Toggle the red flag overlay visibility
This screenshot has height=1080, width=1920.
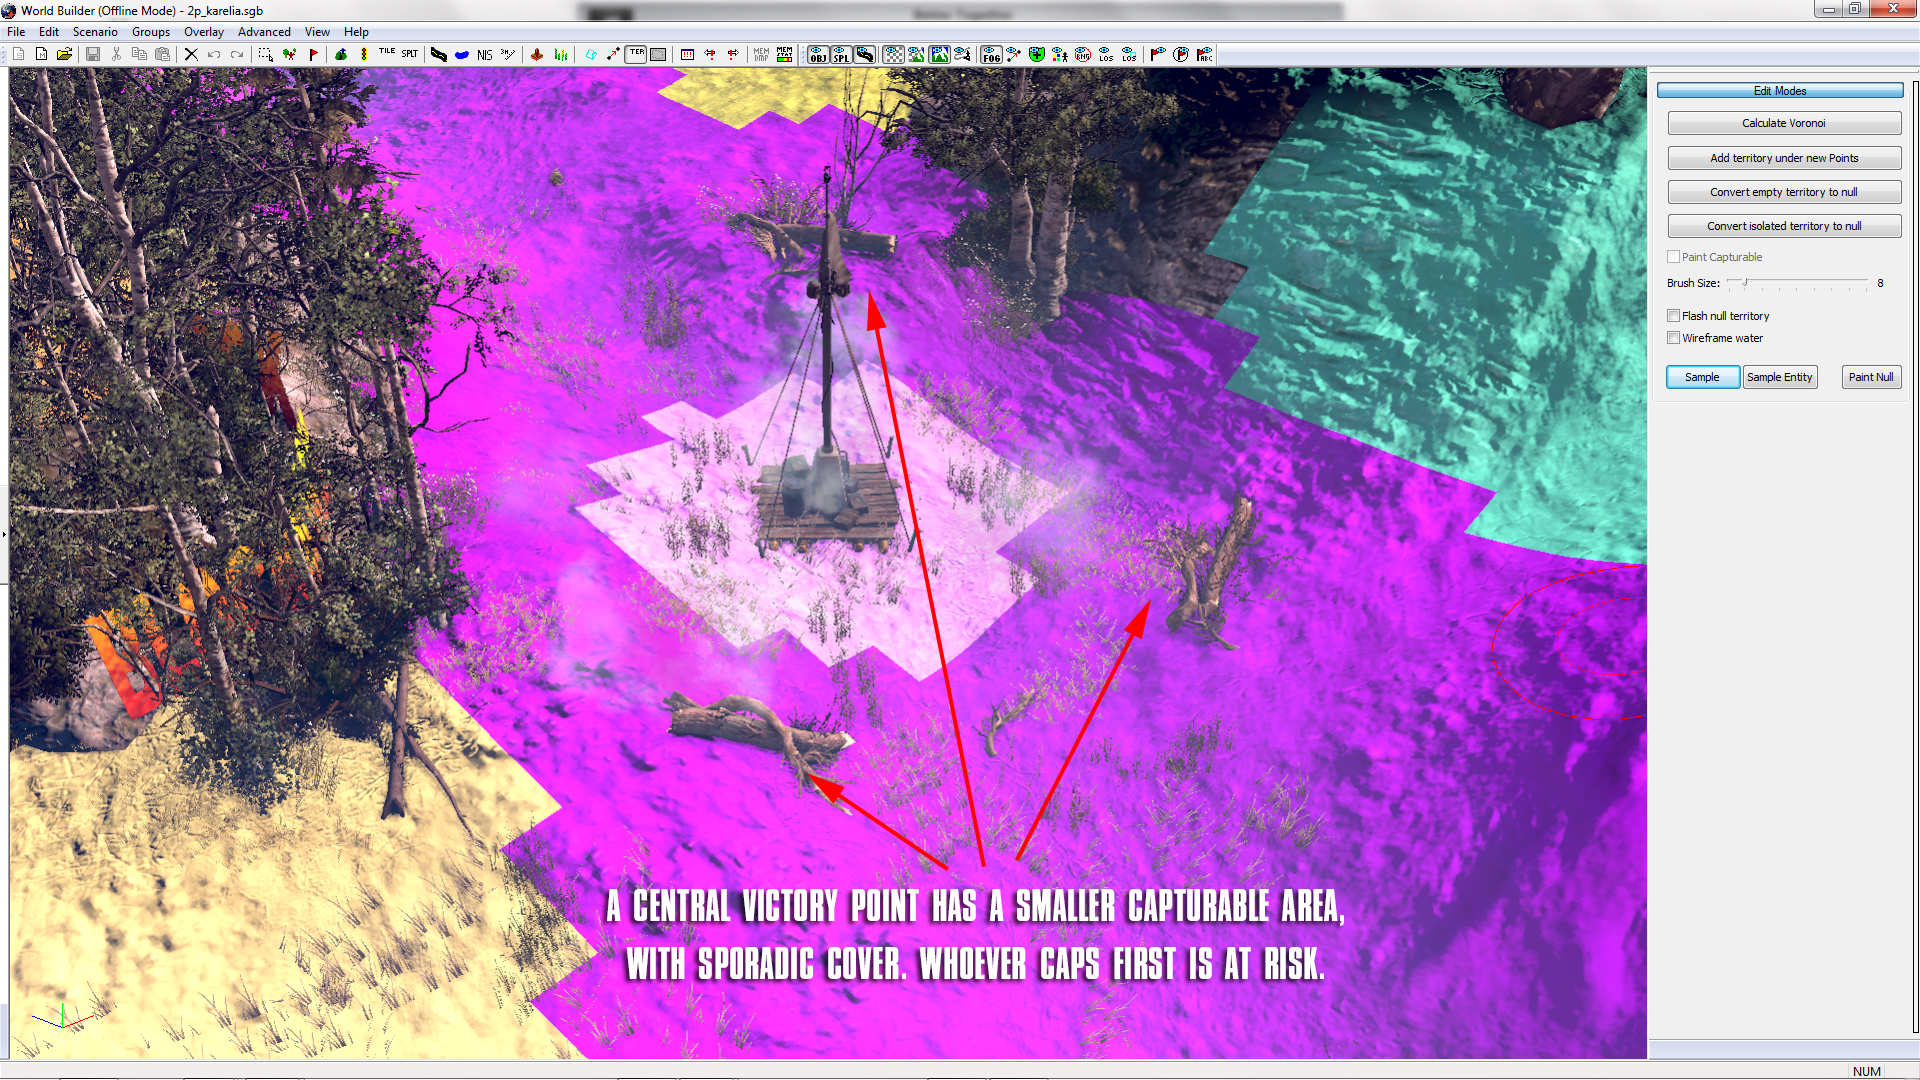1158,55
